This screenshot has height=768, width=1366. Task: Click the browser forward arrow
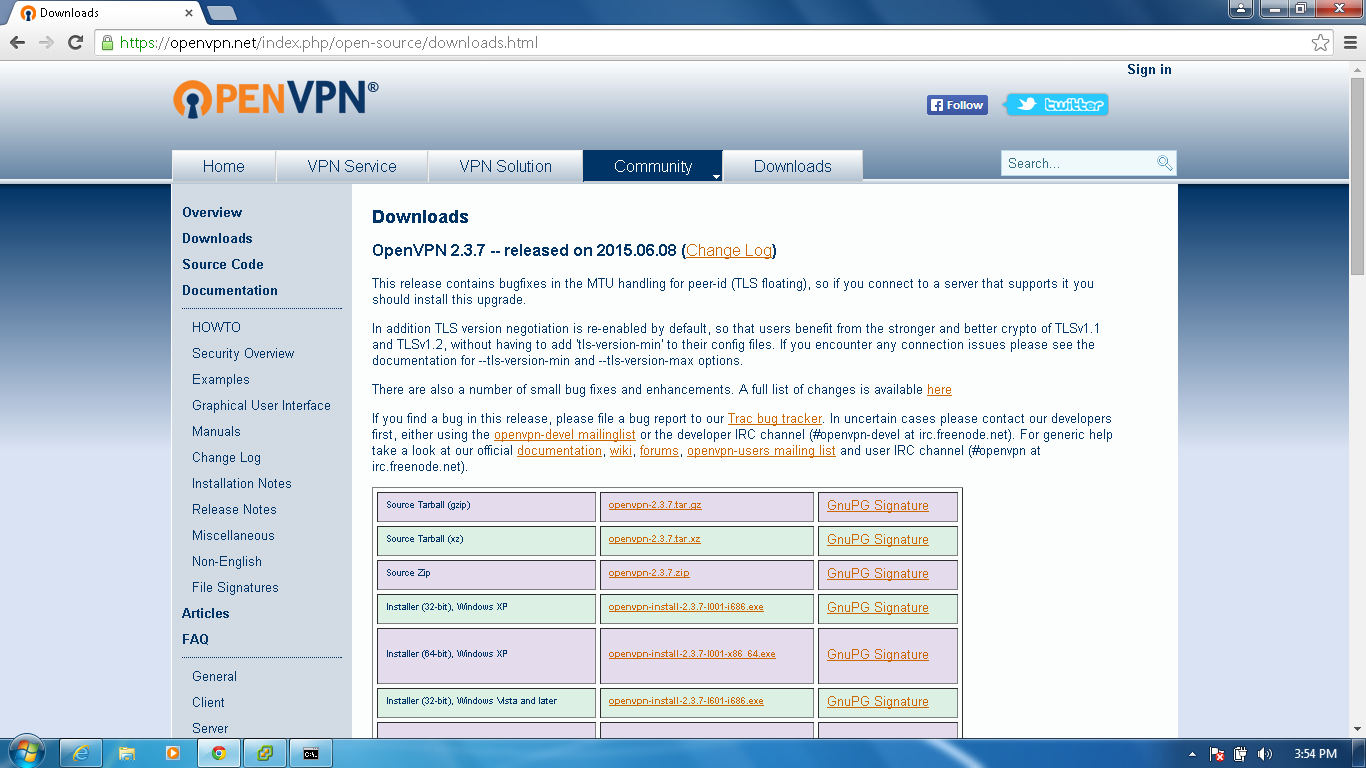(46, 43)
